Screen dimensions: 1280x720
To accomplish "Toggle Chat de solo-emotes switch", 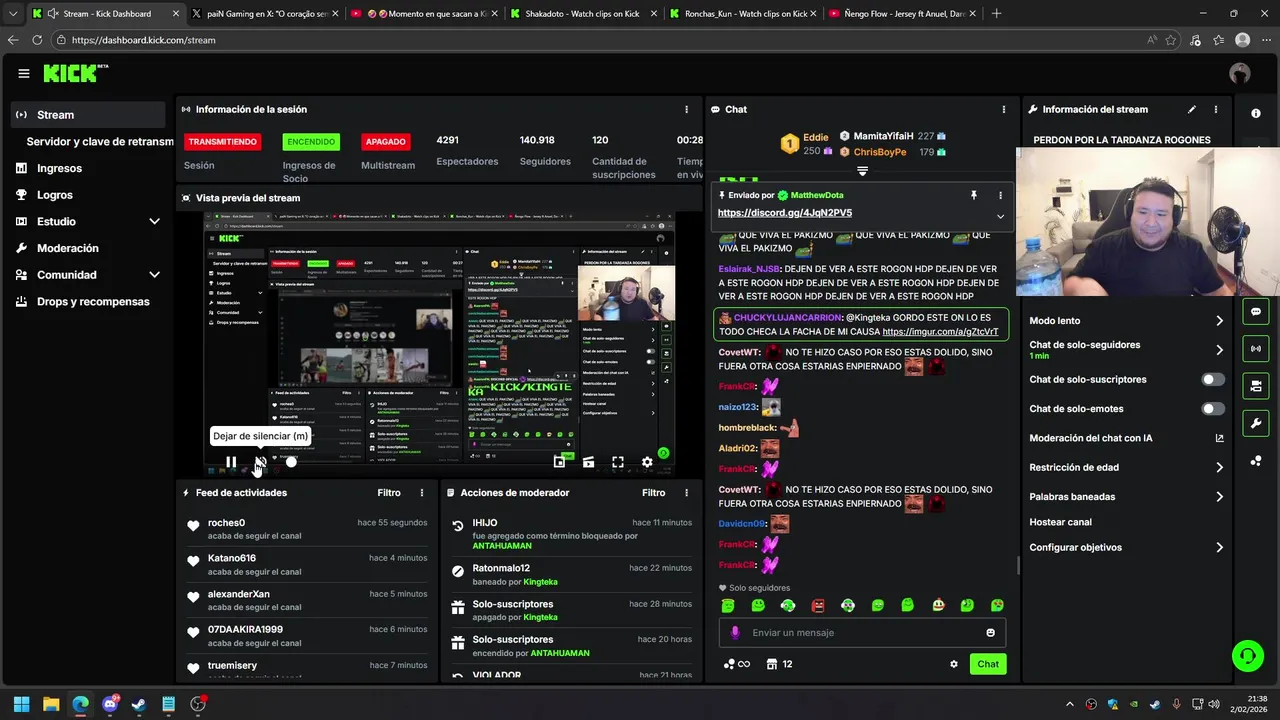I will click(x=1213, y=408).
